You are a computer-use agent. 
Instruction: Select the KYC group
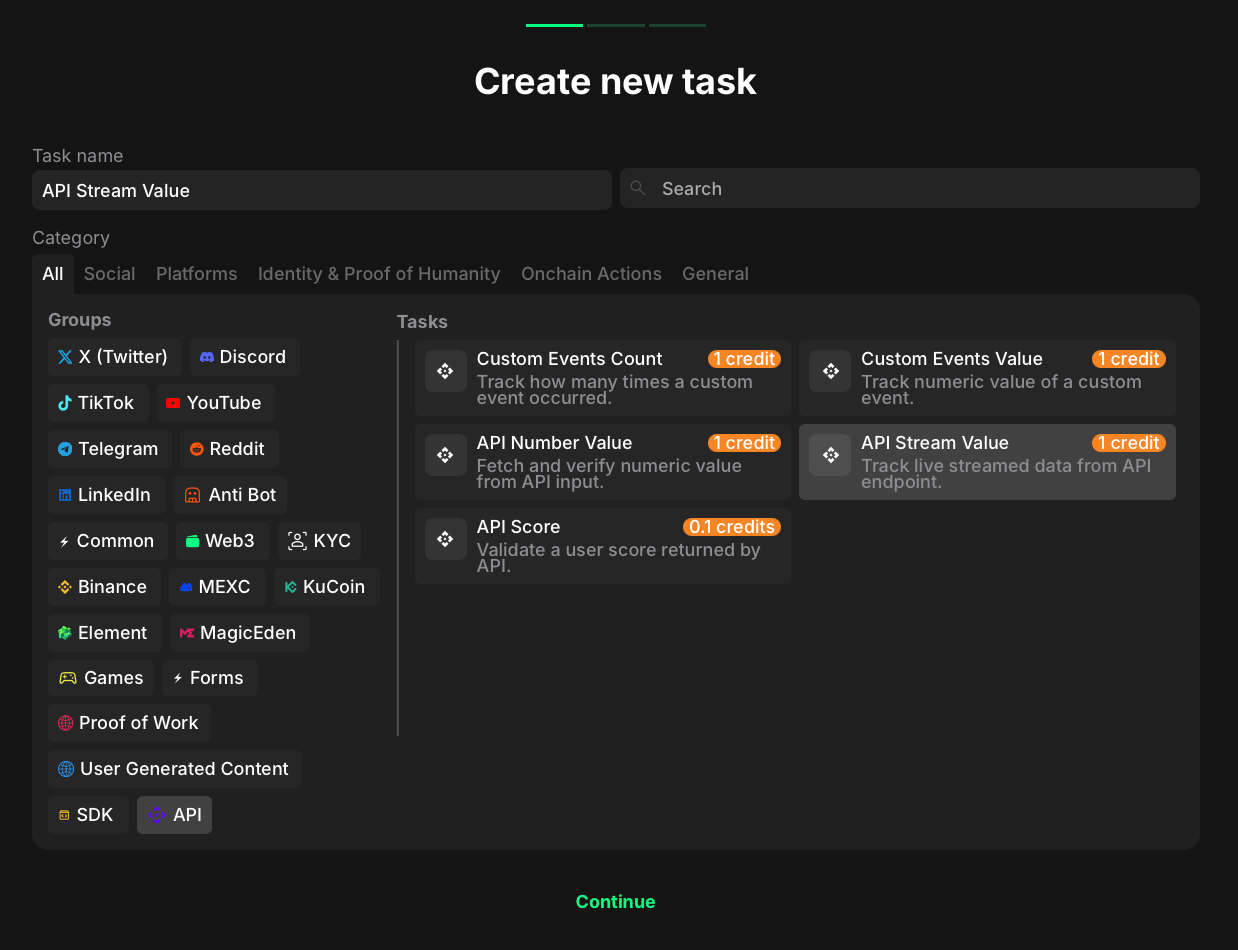(320, 541)
